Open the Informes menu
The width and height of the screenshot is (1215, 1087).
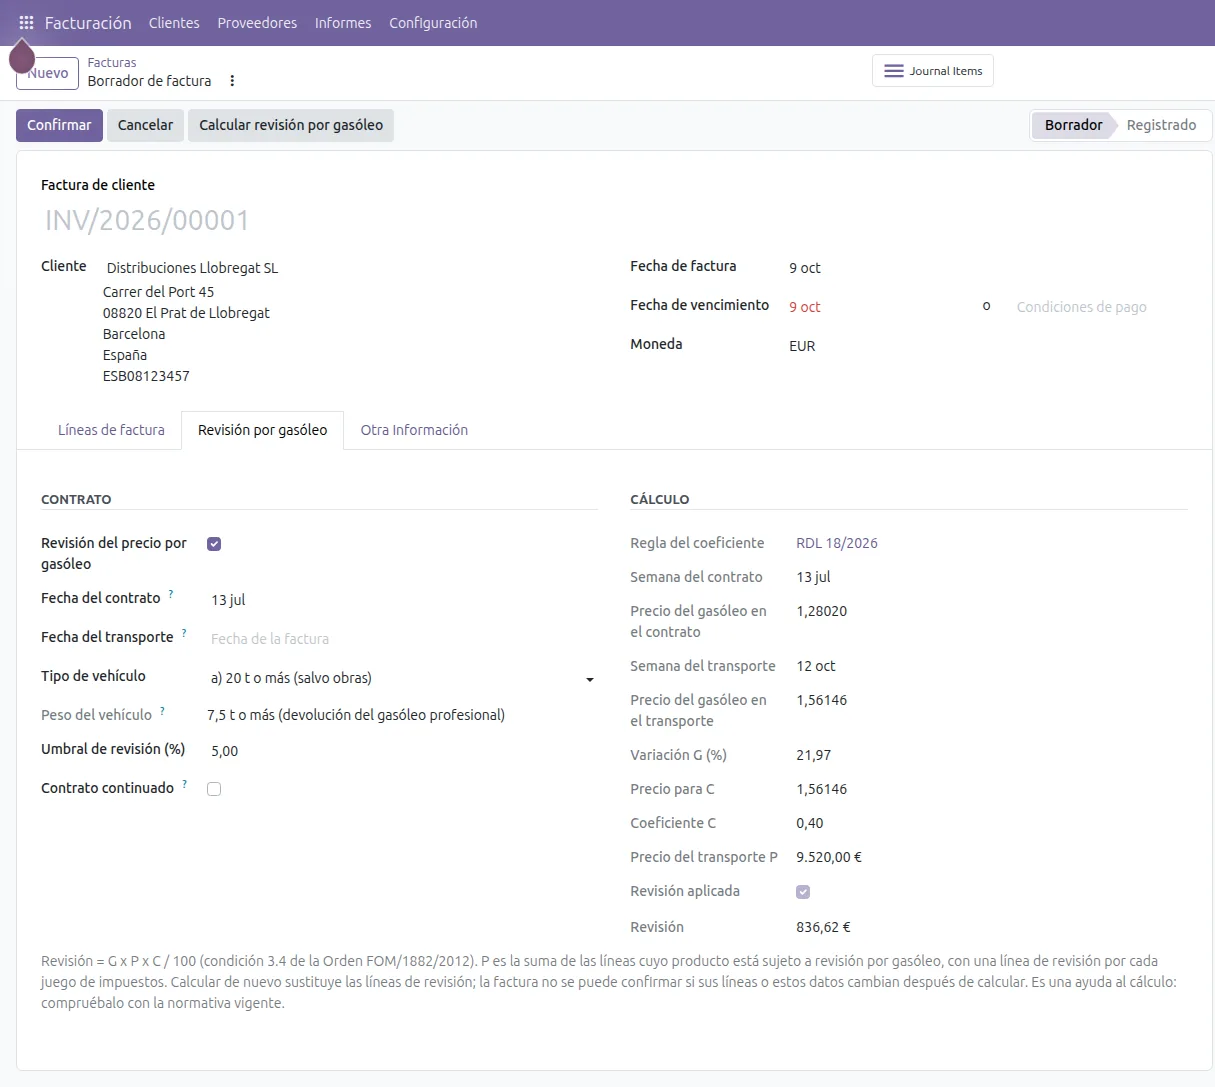coord(343,22)
